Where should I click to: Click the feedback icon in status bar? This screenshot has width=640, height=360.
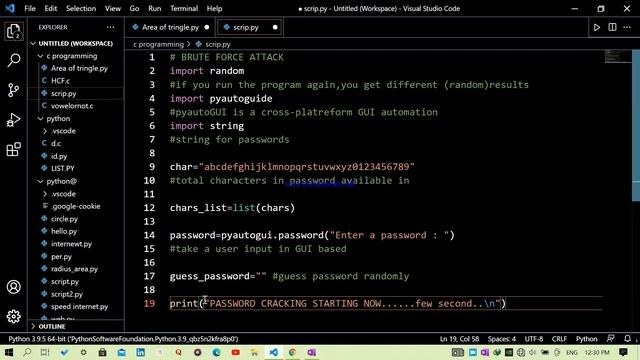pos(611,339)
